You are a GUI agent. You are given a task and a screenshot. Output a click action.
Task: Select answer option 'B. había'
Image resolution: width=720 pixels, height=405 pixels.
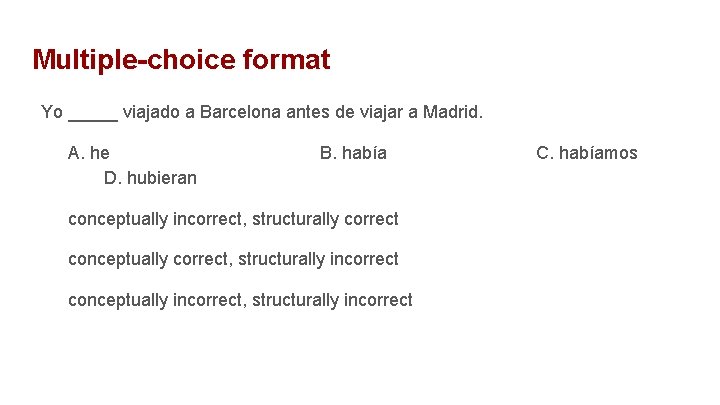click(353, 153)
